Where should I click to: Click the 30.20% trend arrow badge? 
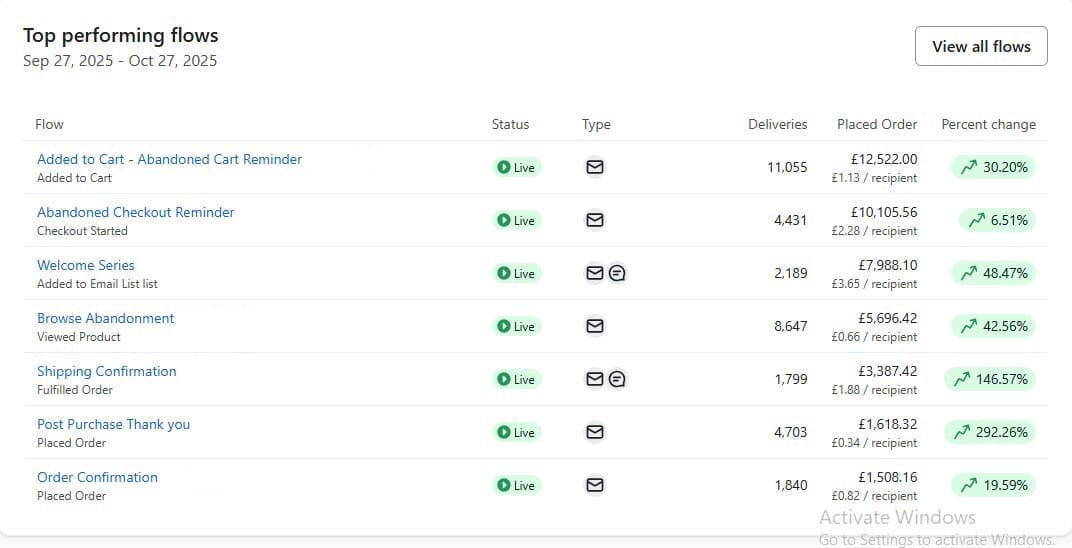993,167
